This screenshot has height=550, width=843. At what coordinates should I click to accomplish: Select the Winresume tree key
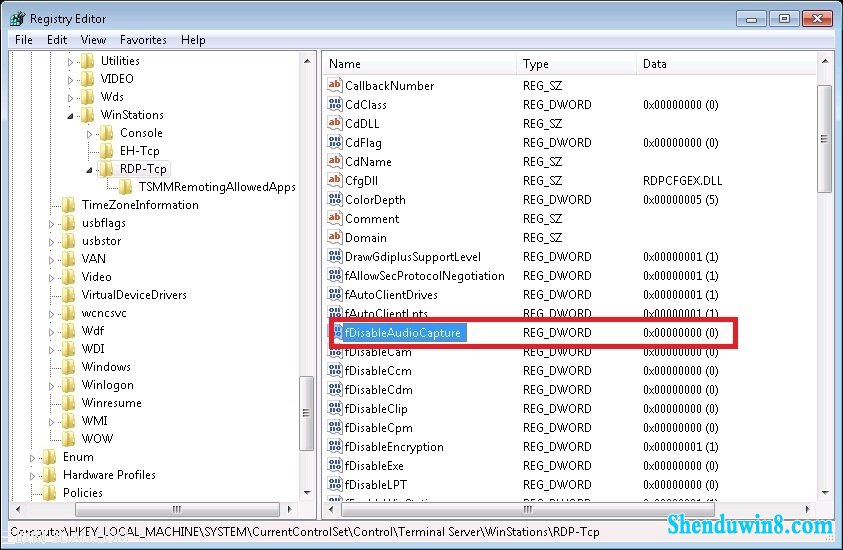111,403
